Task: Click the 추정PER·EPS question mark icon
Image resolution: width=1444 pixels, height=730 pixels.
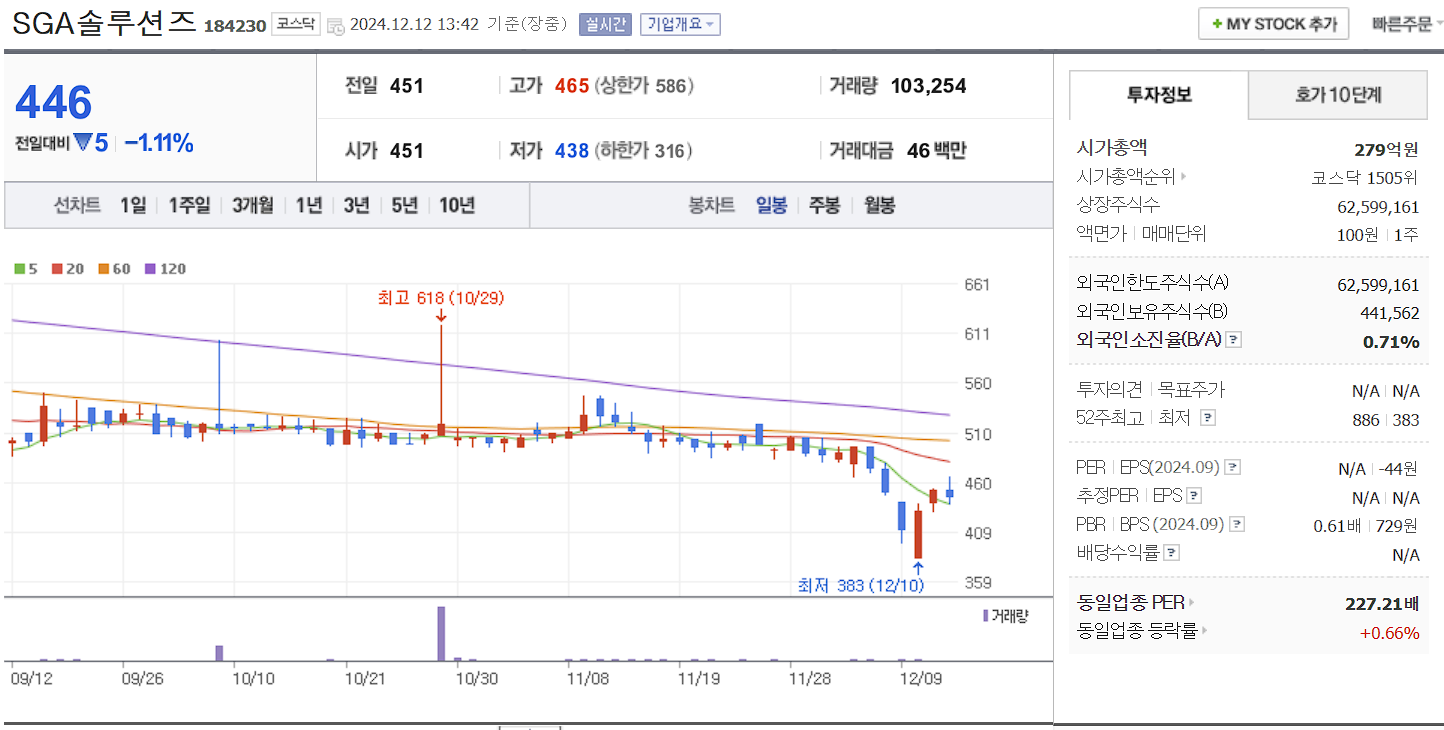Action: [x=1196, y=494]
